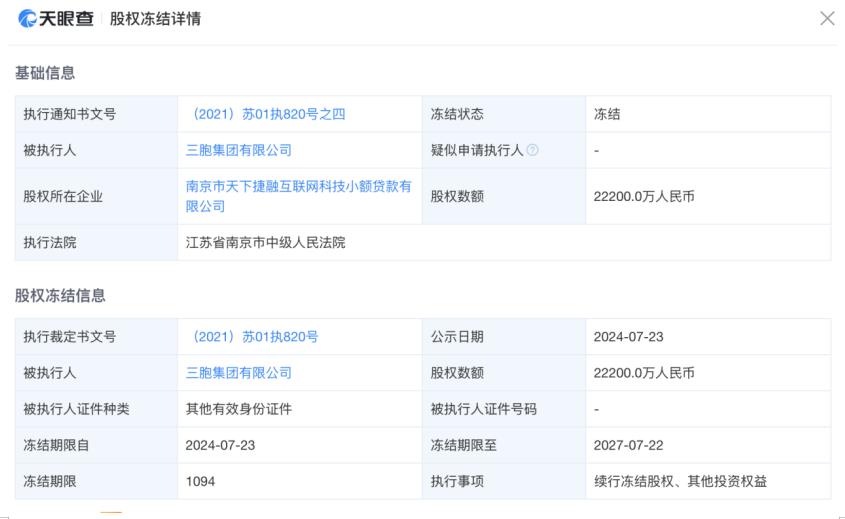The height and width of the screenshot is (519, 845).
Task: Click the 天眼查 logo icon
Action: 27,18
